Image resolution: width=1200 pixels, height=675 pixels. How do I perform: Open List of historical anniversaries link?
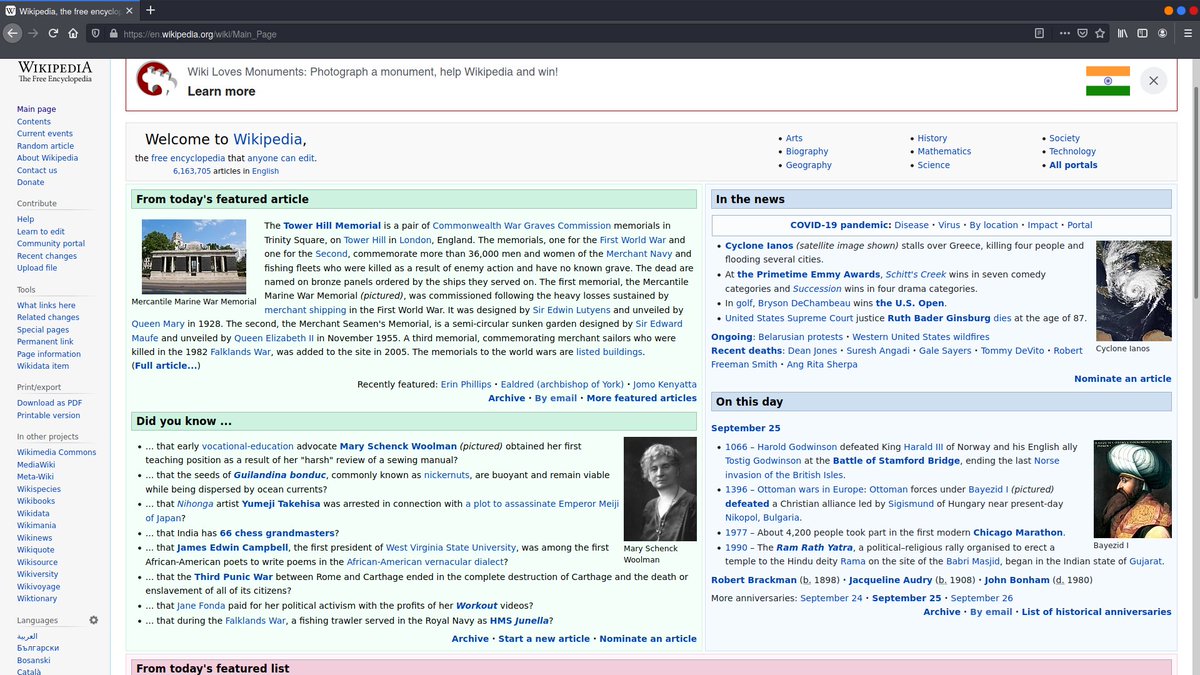[x=1096, y=612]
